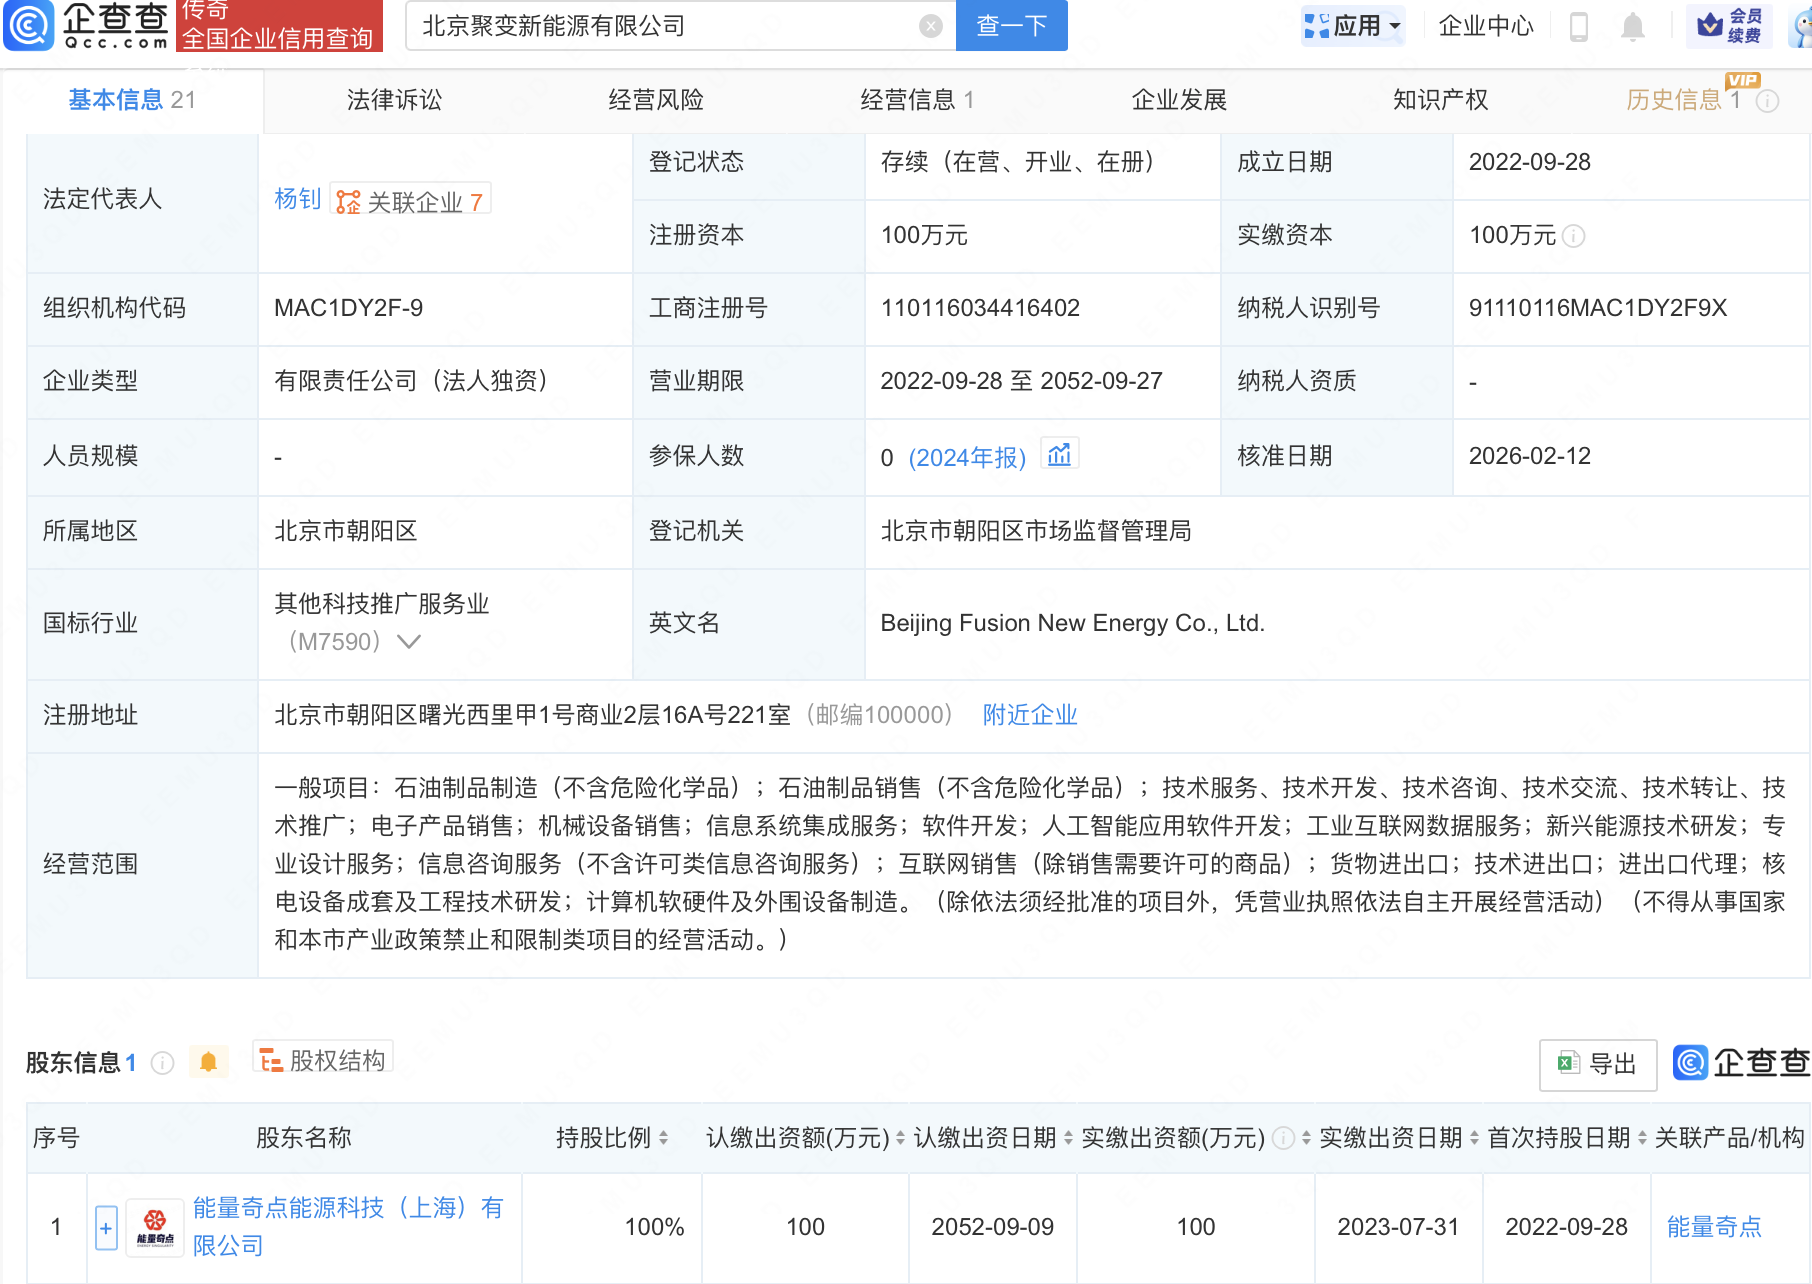Export shareholder data with 导出 button

coord(1597,1064)
